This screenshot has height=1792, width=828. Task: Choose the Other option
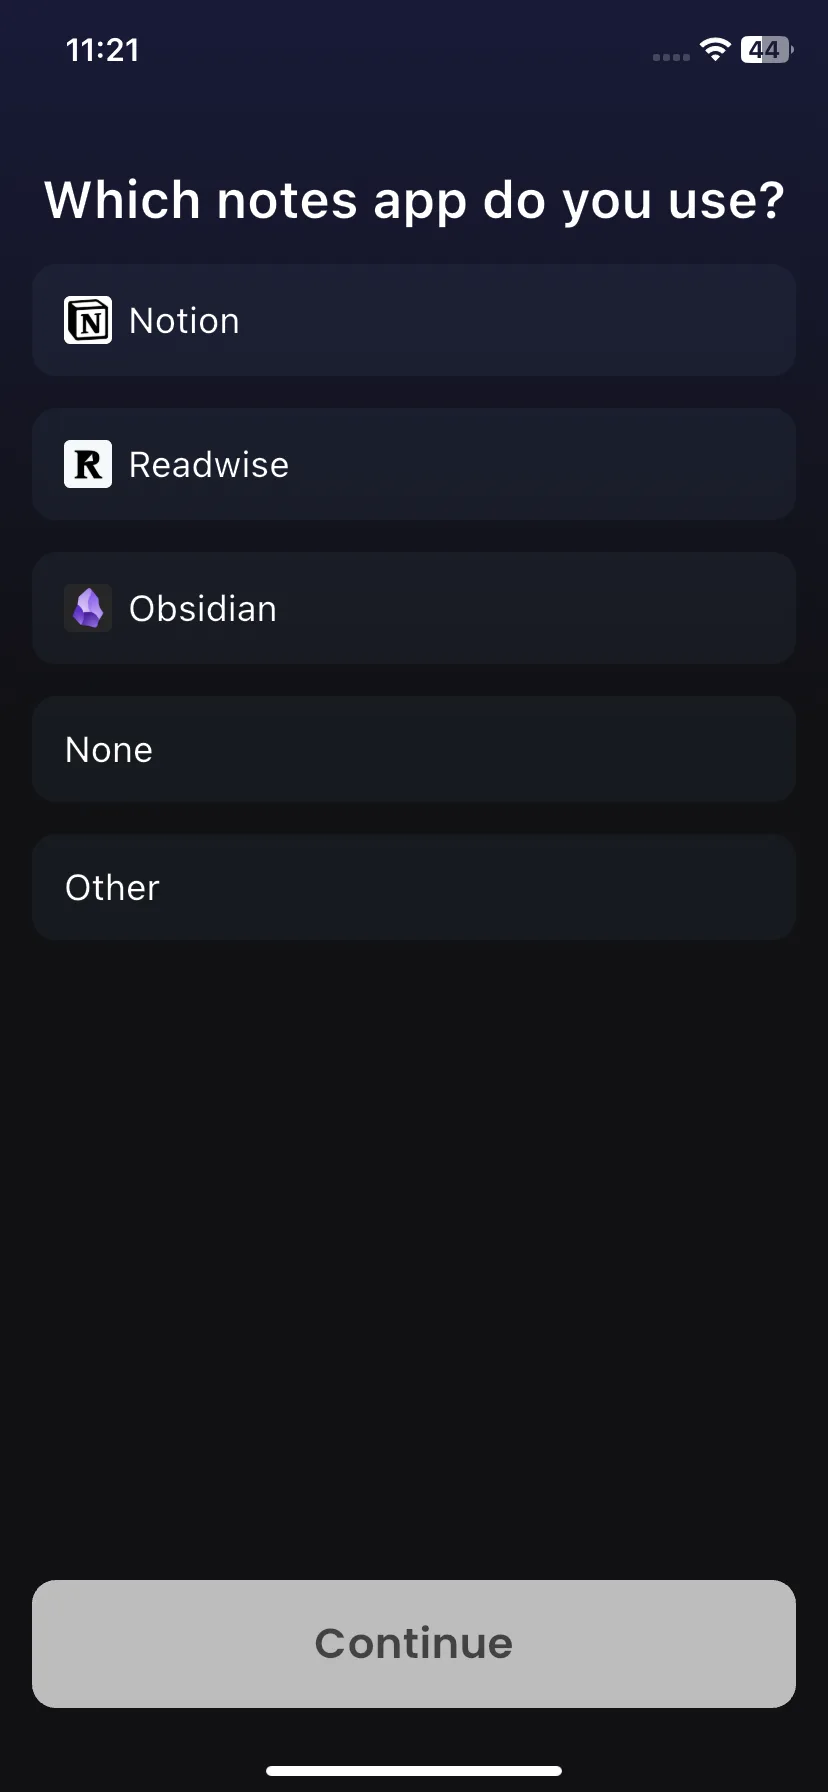(x=414, y=887)
